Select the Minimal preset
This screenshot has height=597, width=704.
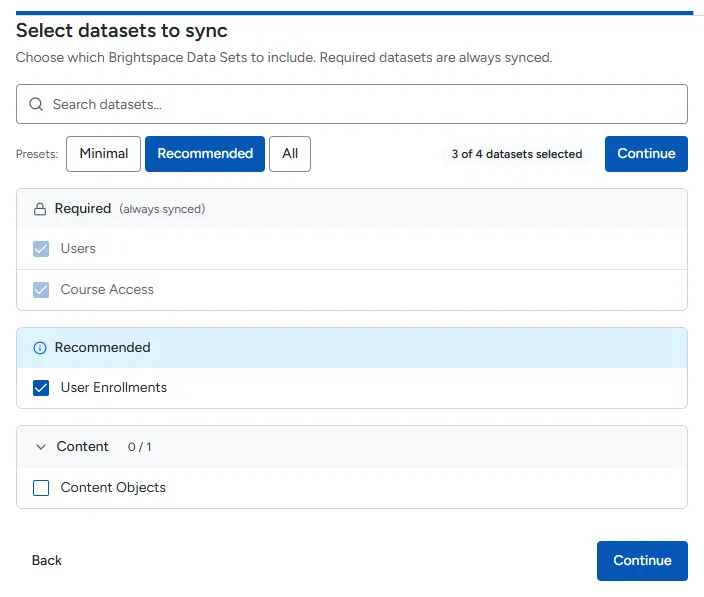[103, 154]
